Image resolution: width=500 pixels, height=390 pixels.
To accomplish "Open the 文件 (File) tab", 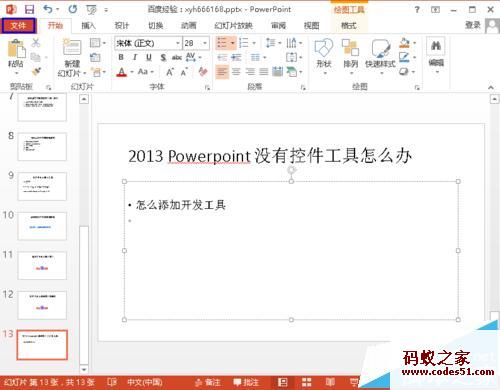I will click(x=18, y=25).
